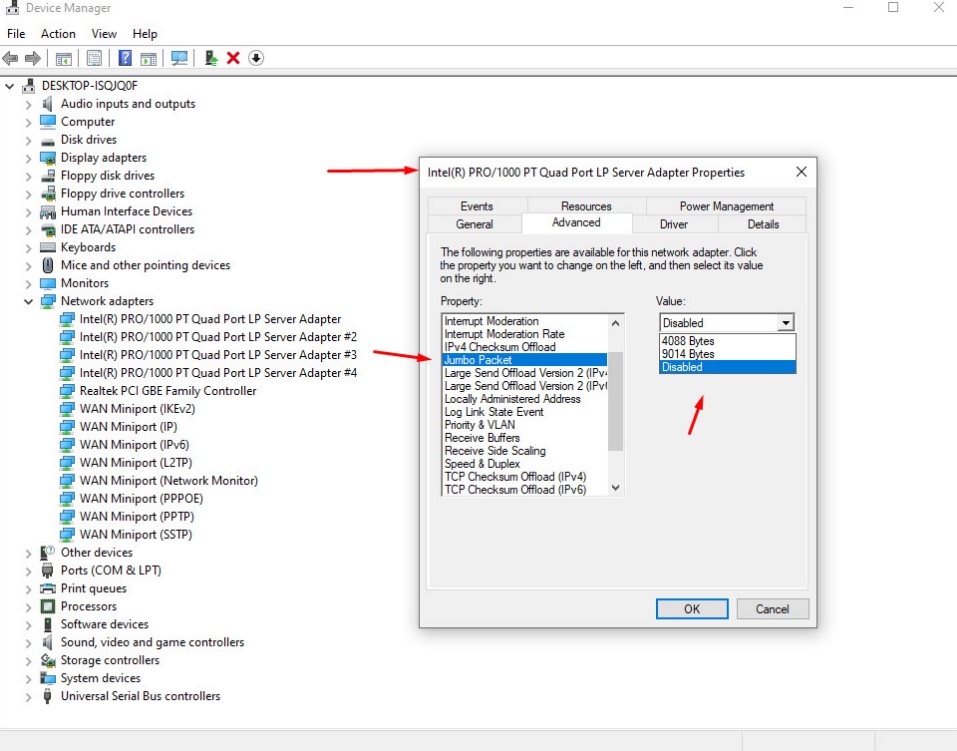Viewport: 957px width, 751px height.
Task: Choose Disabled in the value list
Action: pyautogui.click(x=727, y=367)
